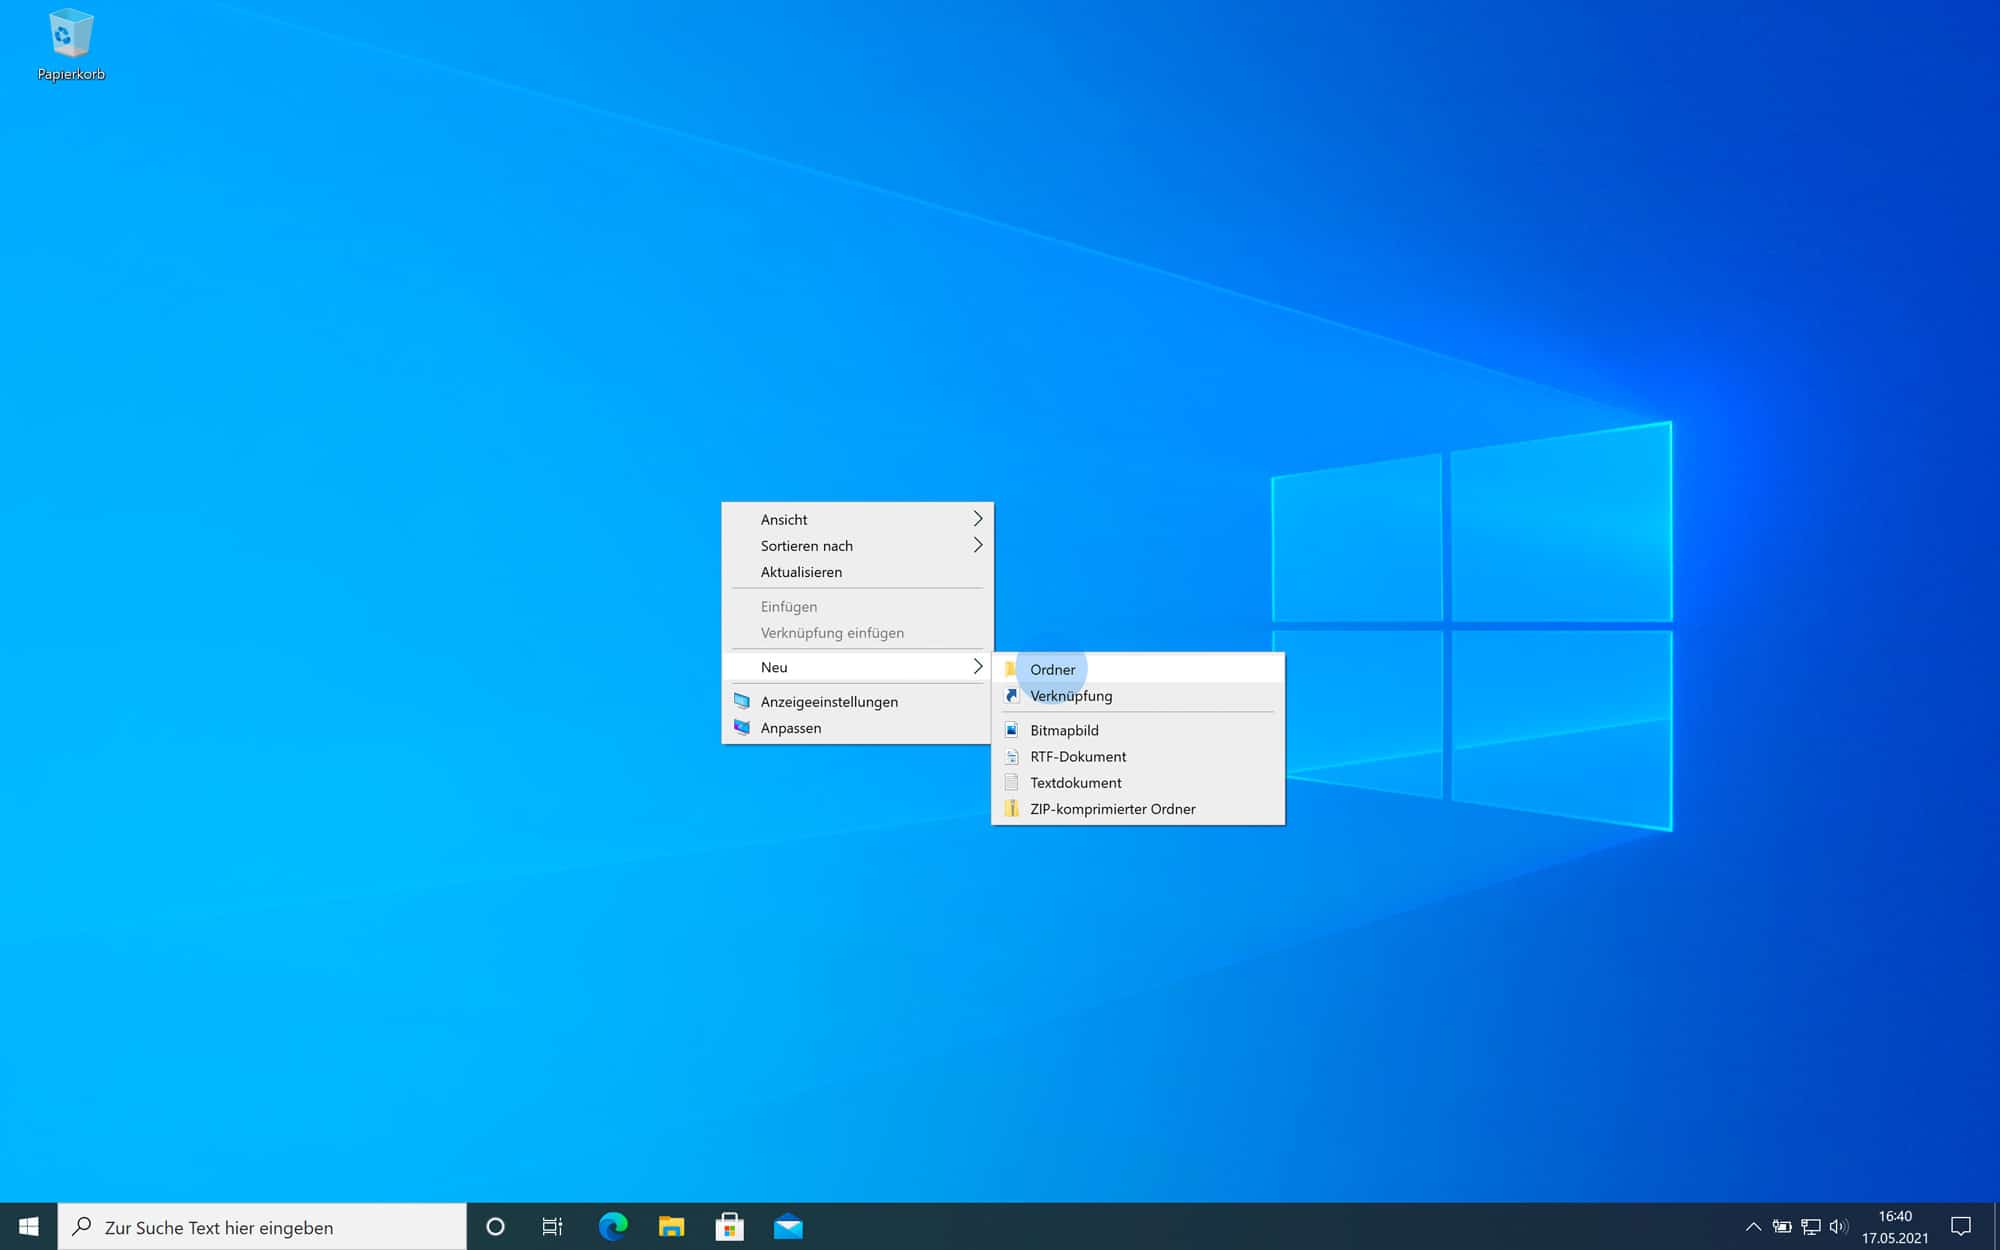Open Task View
The image size is (2000, 1250).
pos(551,1227)
